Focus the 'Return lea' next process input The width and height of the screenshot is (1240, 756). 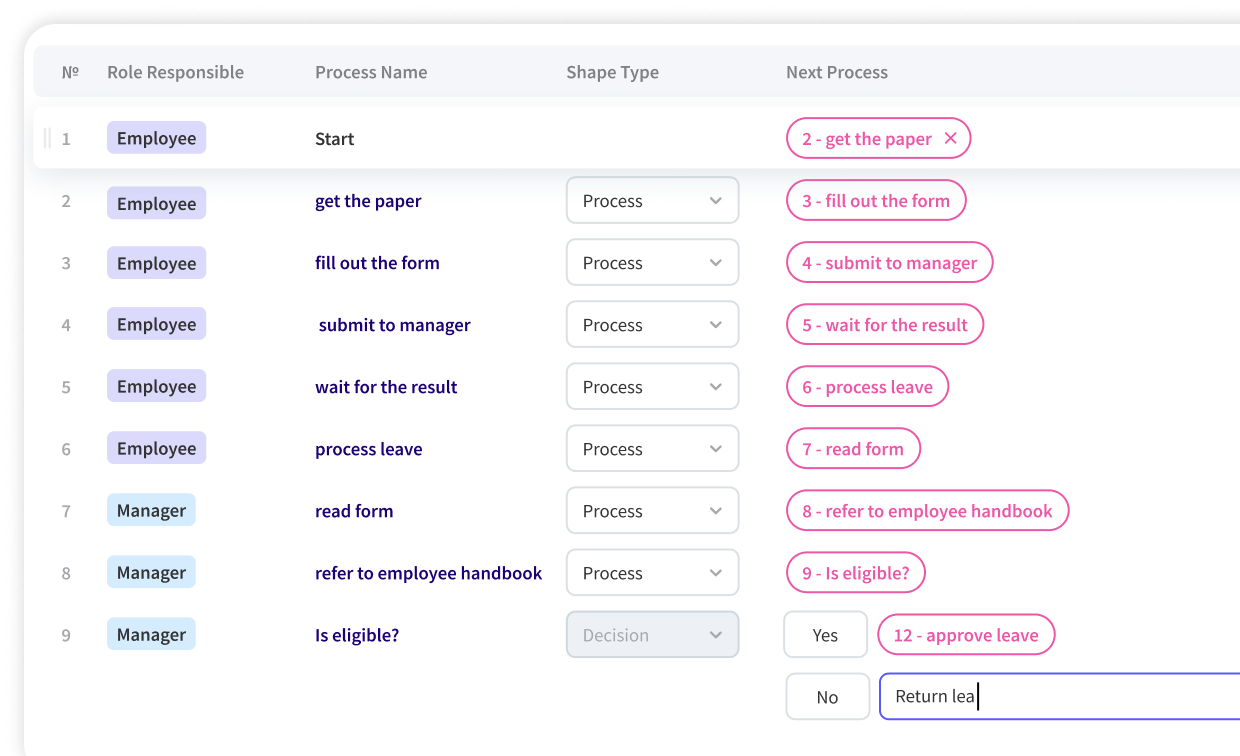(1058, 697)
